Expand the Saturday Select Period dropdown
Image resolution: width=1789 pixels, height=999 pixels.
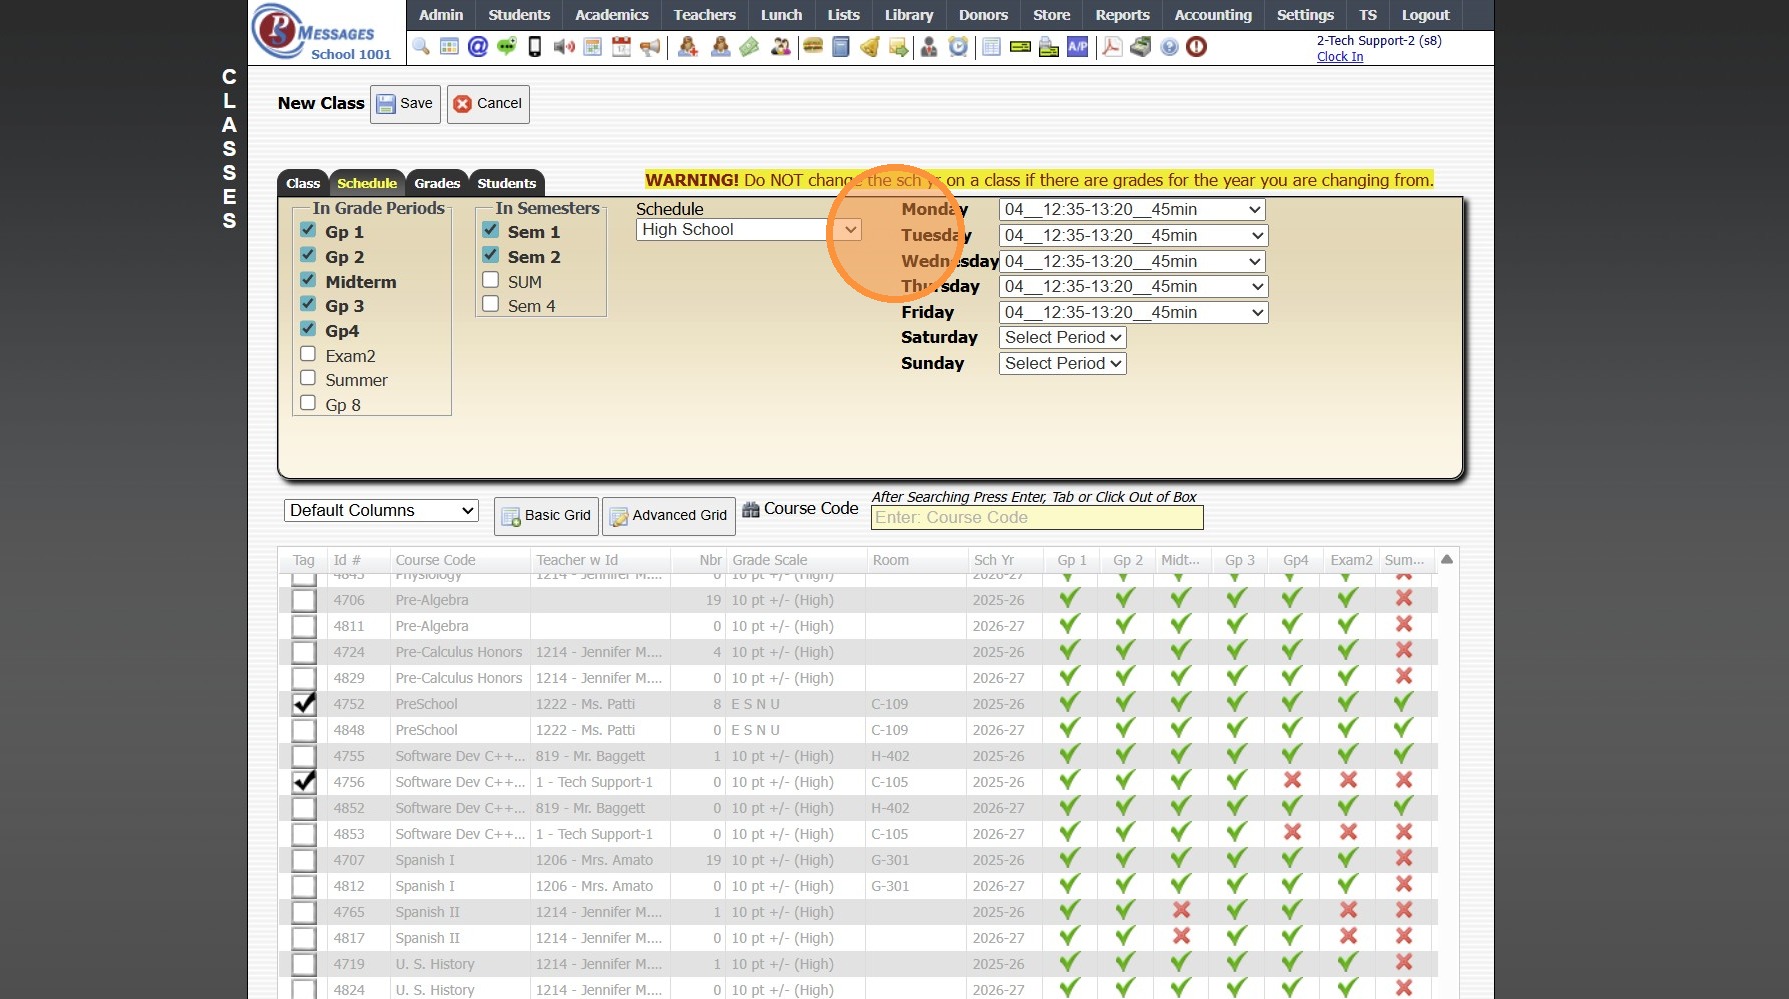(1062, 338)
